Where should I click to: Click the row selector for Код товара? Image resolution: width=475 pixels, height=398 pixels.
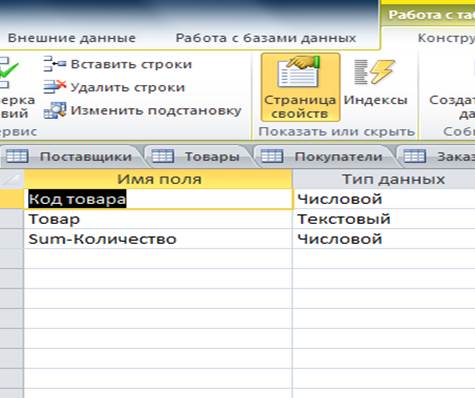12,199
